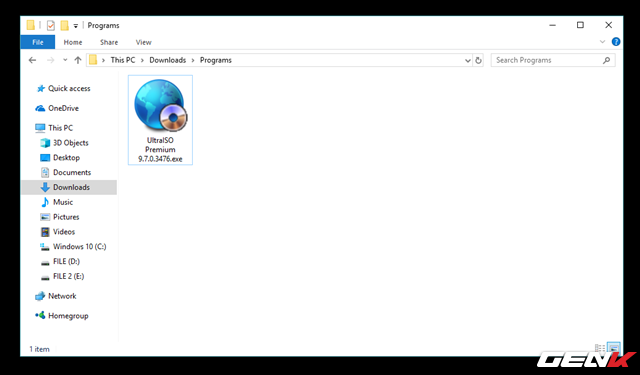
Task: Open the FILE (D:) drive icon
Action: click(x=45, y=262)
